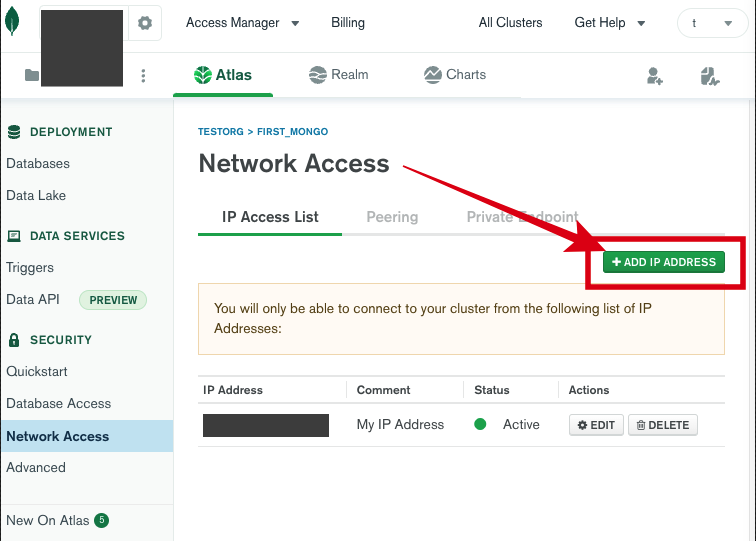This screenshot has height=541, width=756.
Task: Select the Peering tab
Action: pos(392,217)
